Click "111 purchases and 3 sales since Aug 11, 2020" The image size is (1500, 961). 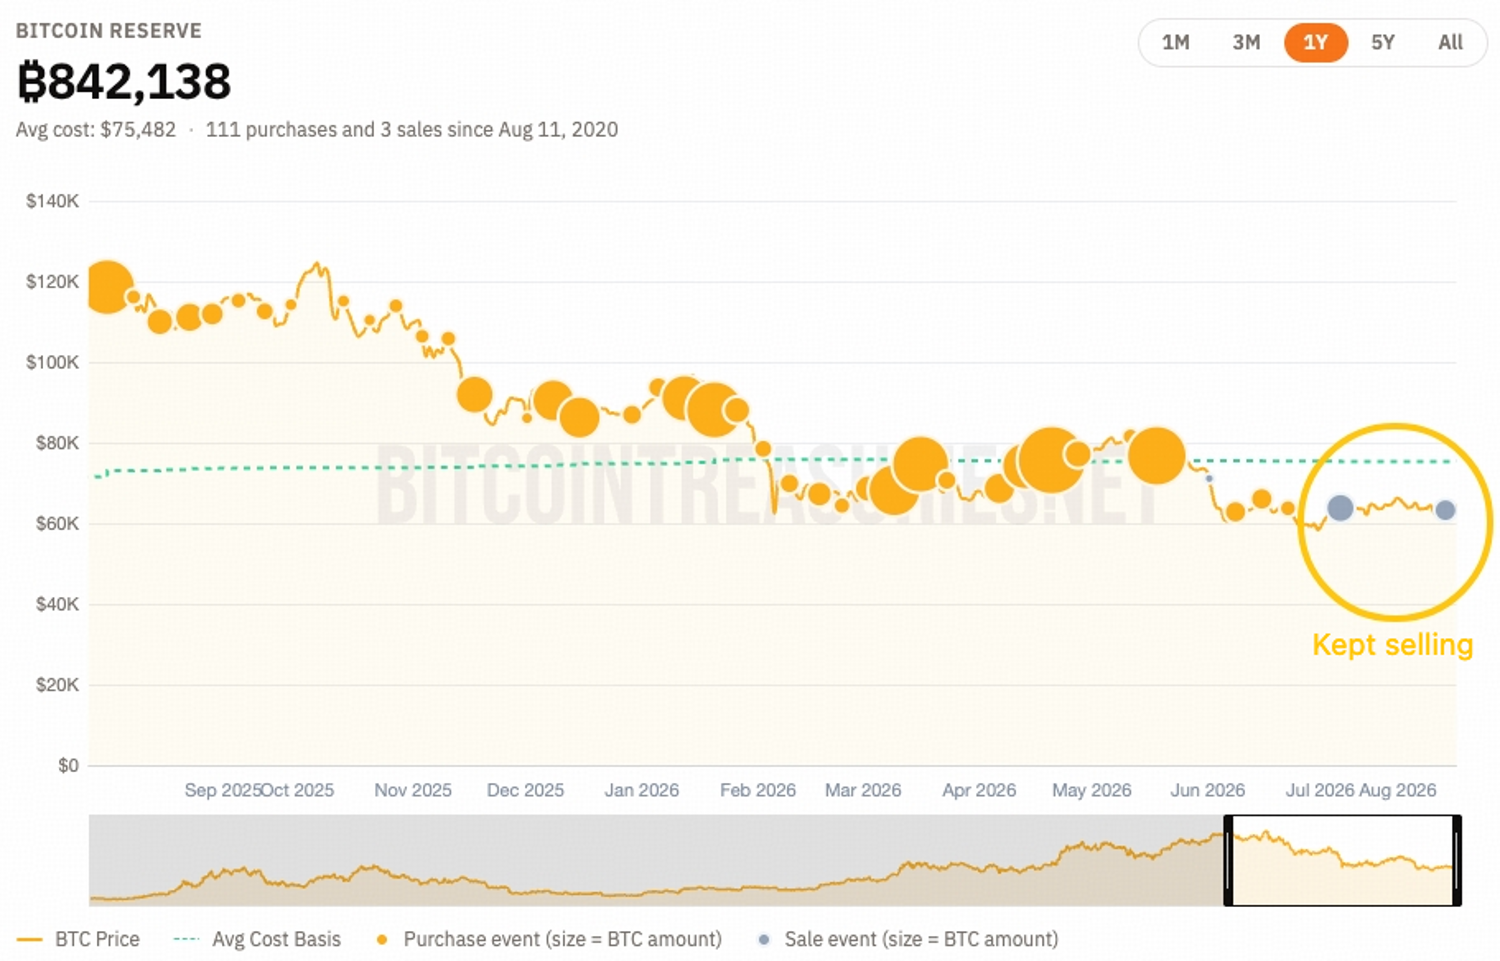[x=412, y=130]
